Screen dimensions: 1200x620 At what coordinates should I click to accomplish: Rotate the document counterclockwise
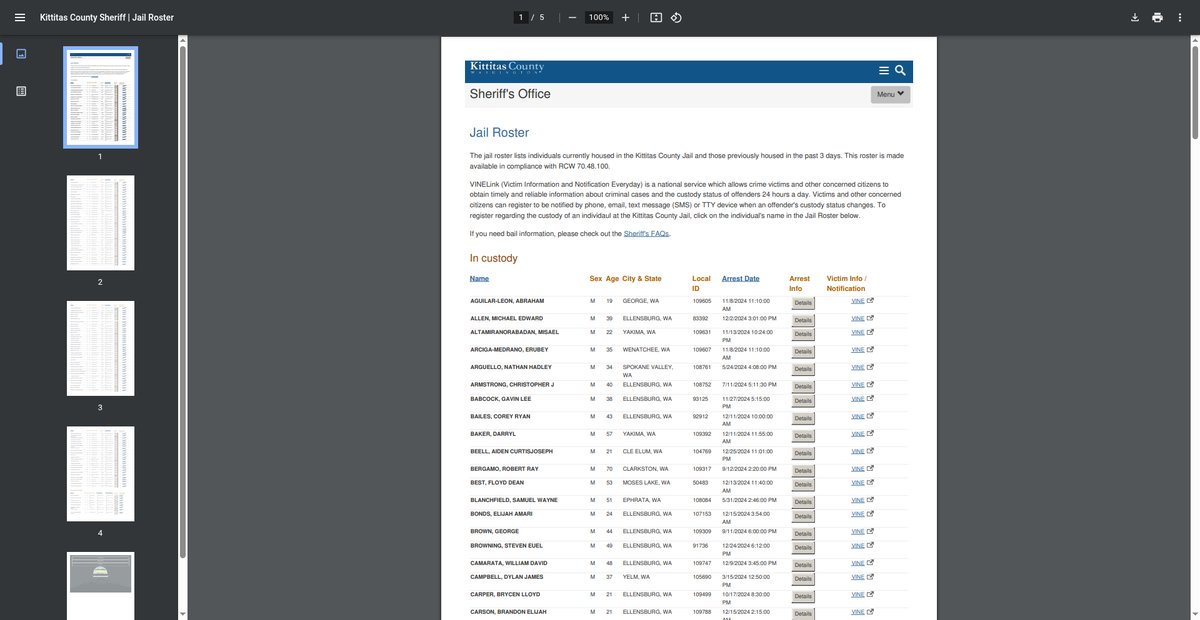point(676,17)
